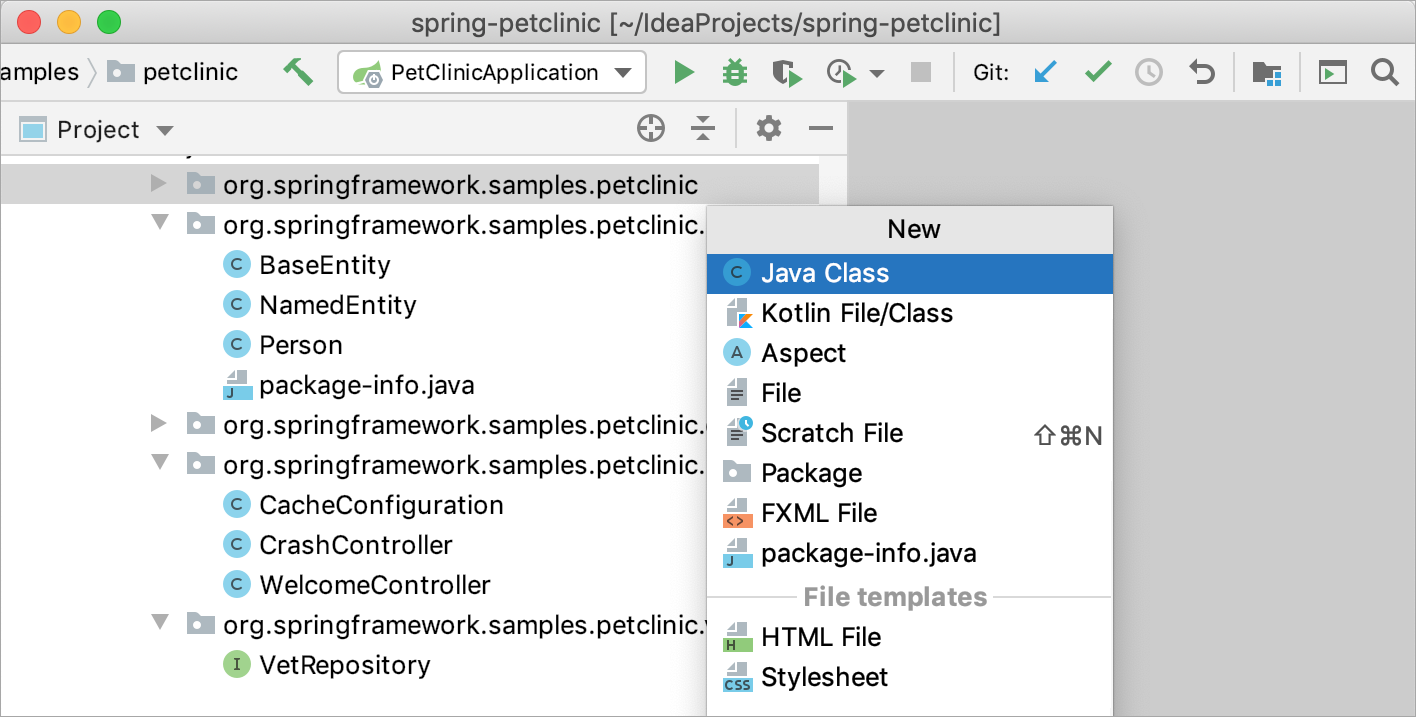Click the Run Anything toolbar icon
1416x717 pixels.
pos(1332,72)
